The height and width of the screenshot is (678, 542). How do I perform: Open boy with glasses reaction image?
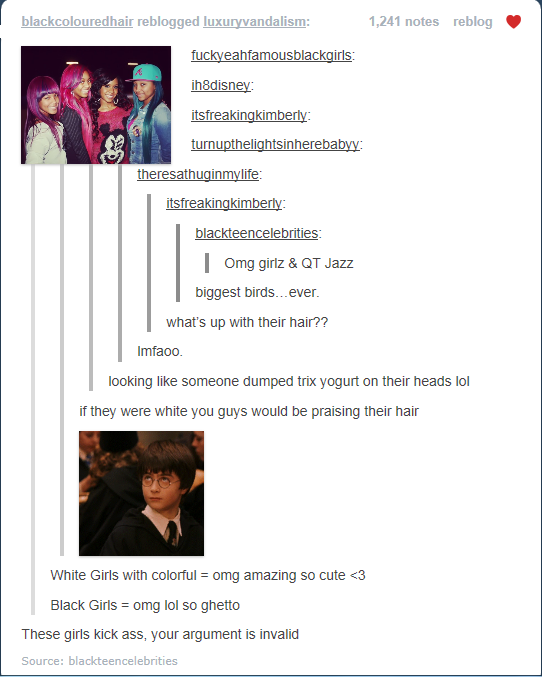tap(141, 493)
